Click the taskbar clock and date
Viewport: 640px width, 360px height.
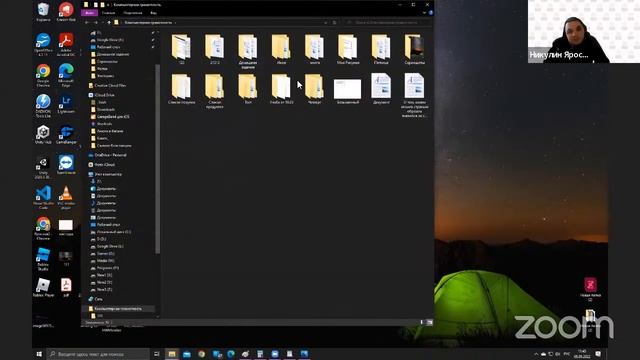(582, 354)
